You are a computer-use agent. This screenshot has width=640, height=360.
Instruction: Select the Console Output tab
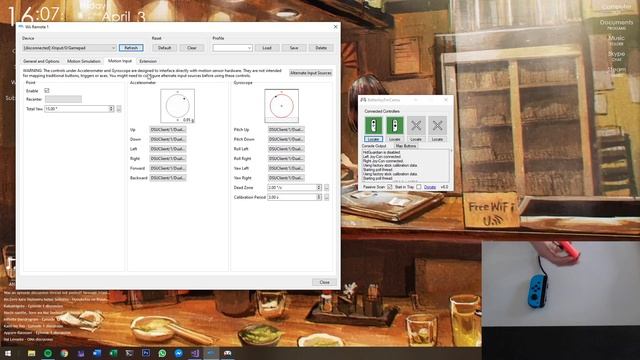(374, 146)
